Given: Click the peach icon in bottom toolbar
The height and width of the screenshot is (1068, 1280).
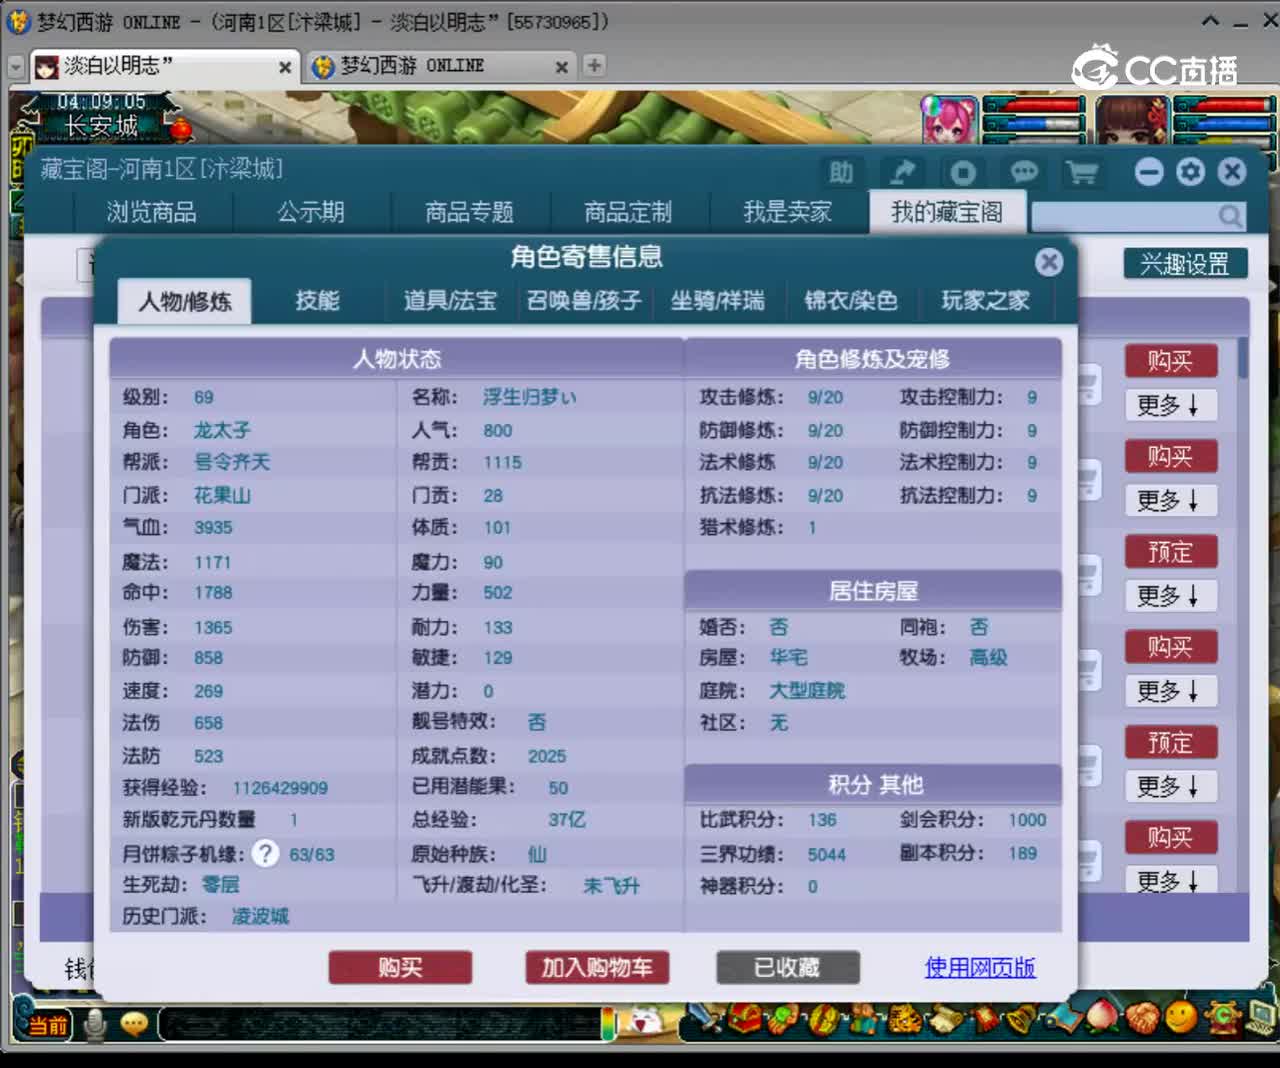Looking at the screenshot, I should point(1101,1017).
